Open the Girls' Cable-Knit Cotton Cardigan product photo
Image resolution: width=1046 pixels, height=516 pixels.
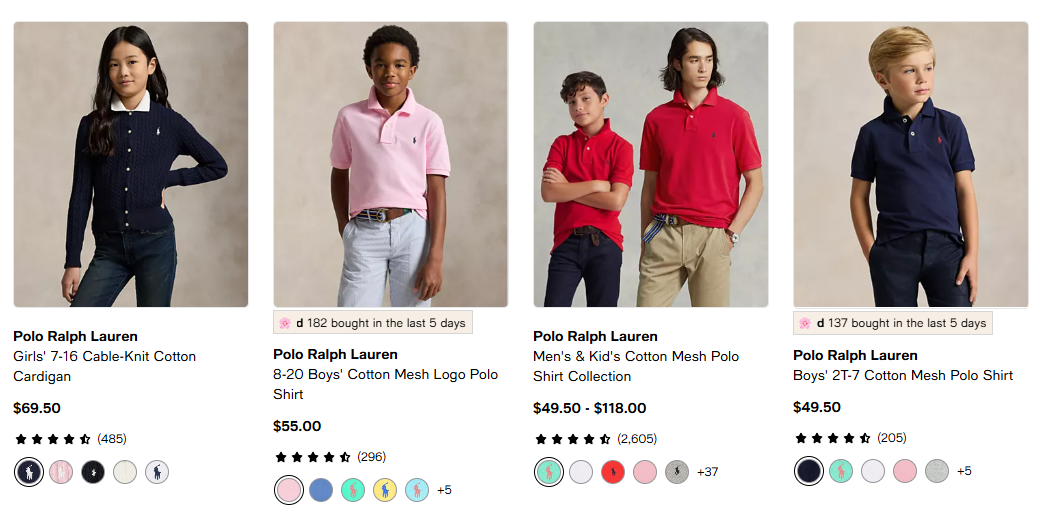pos(130,164)
